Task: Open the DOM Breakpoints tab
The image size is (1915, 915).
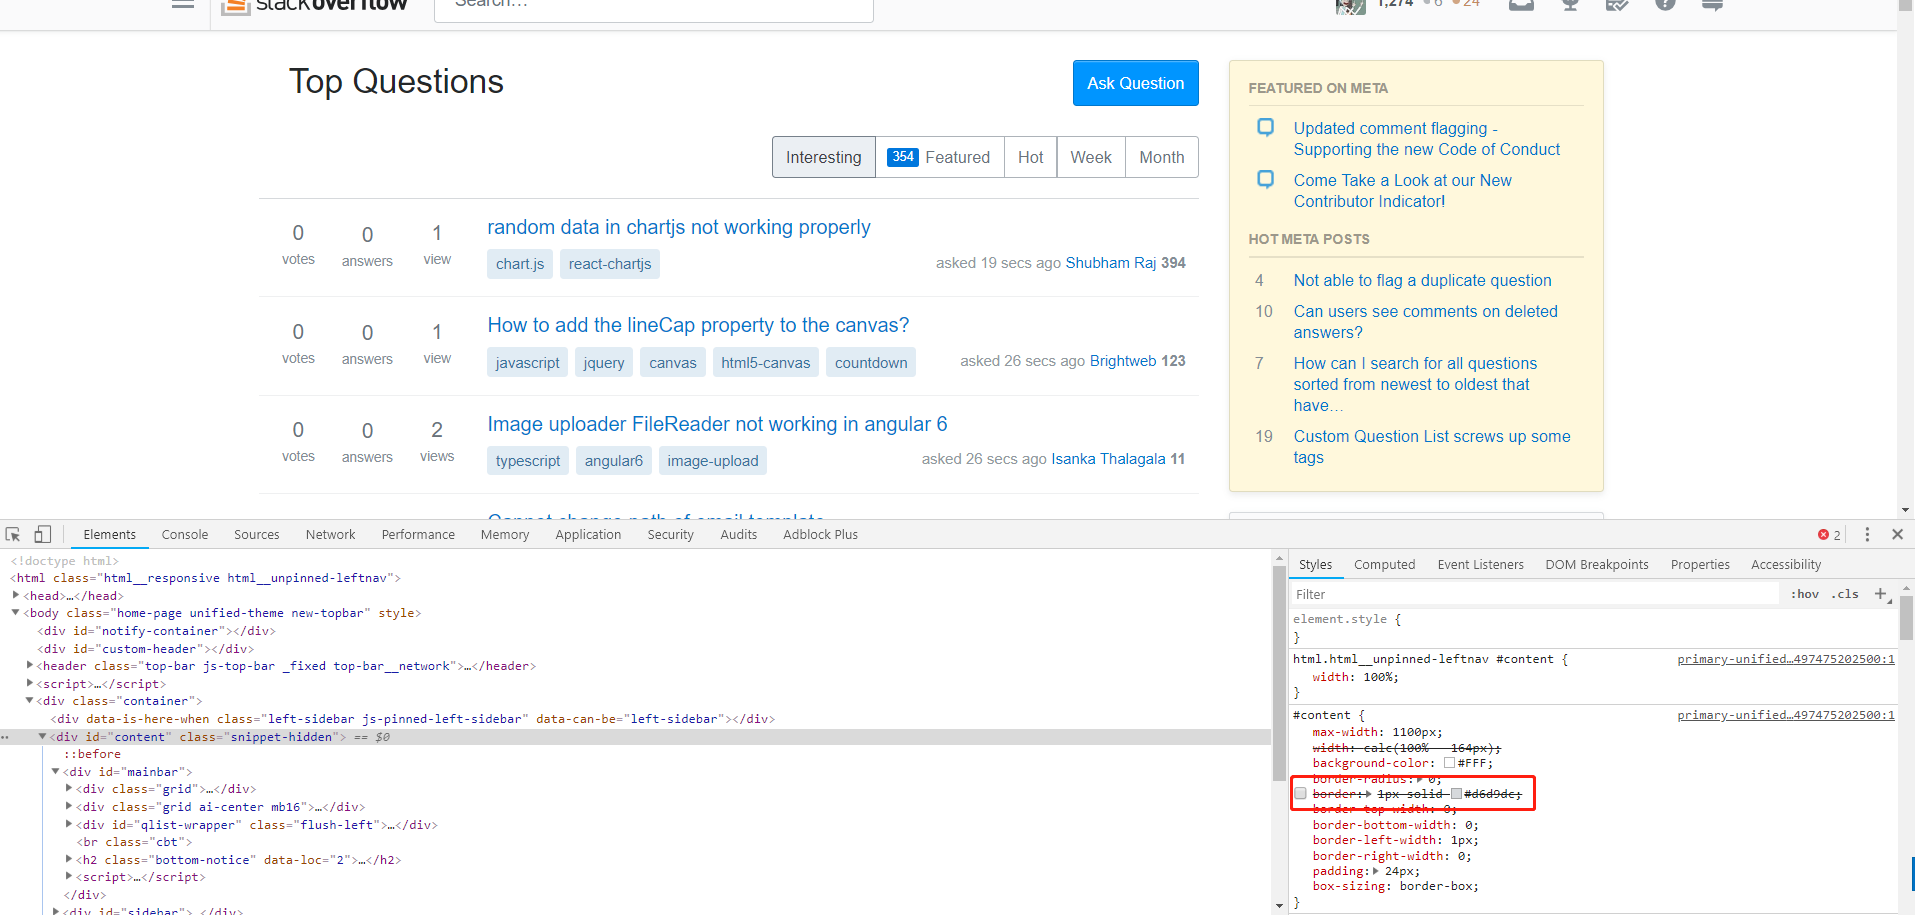Action: click(1597, 565)
